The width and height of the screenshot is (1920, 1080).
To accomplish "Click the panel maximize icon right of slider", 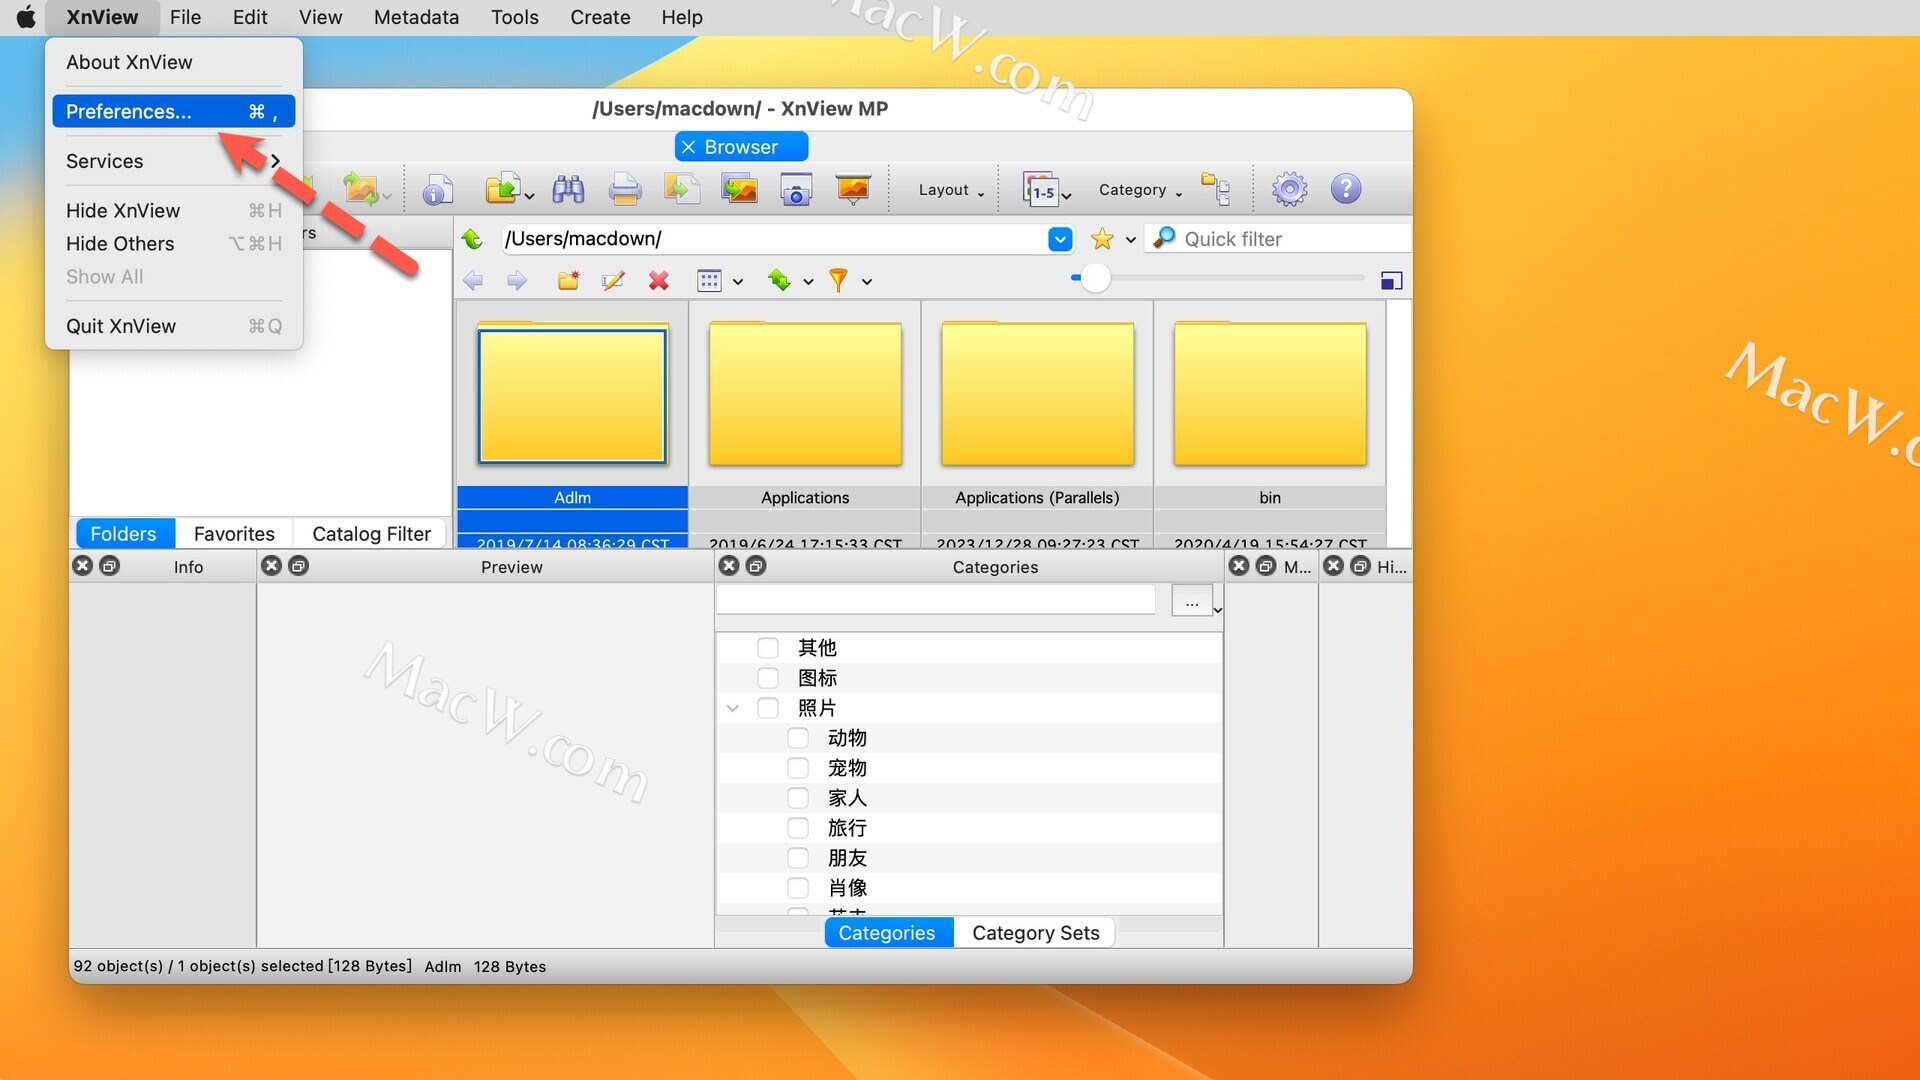I will 1391,281.
